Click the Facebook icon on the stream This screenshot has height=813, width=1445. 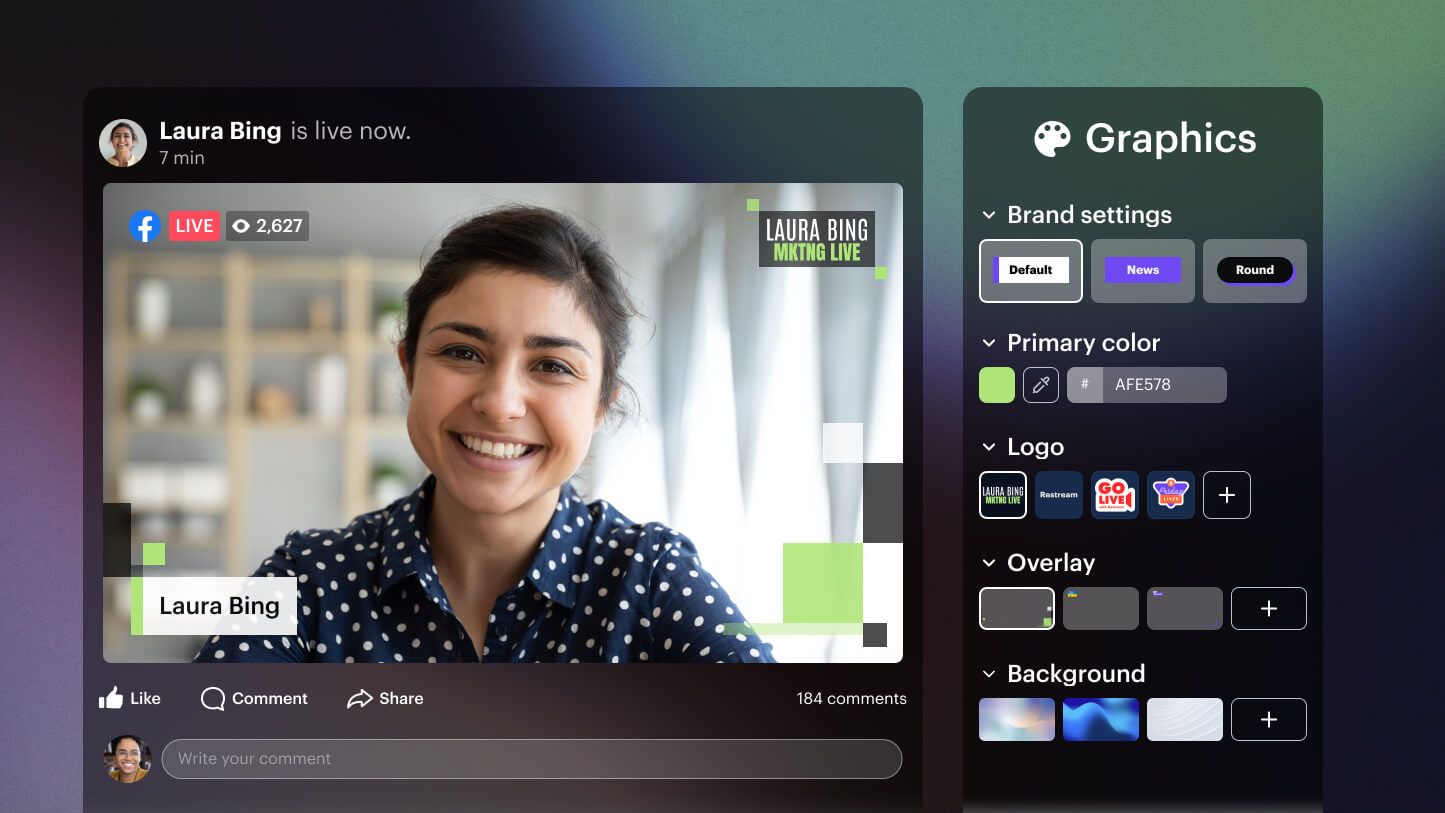(x=145, y=226)
